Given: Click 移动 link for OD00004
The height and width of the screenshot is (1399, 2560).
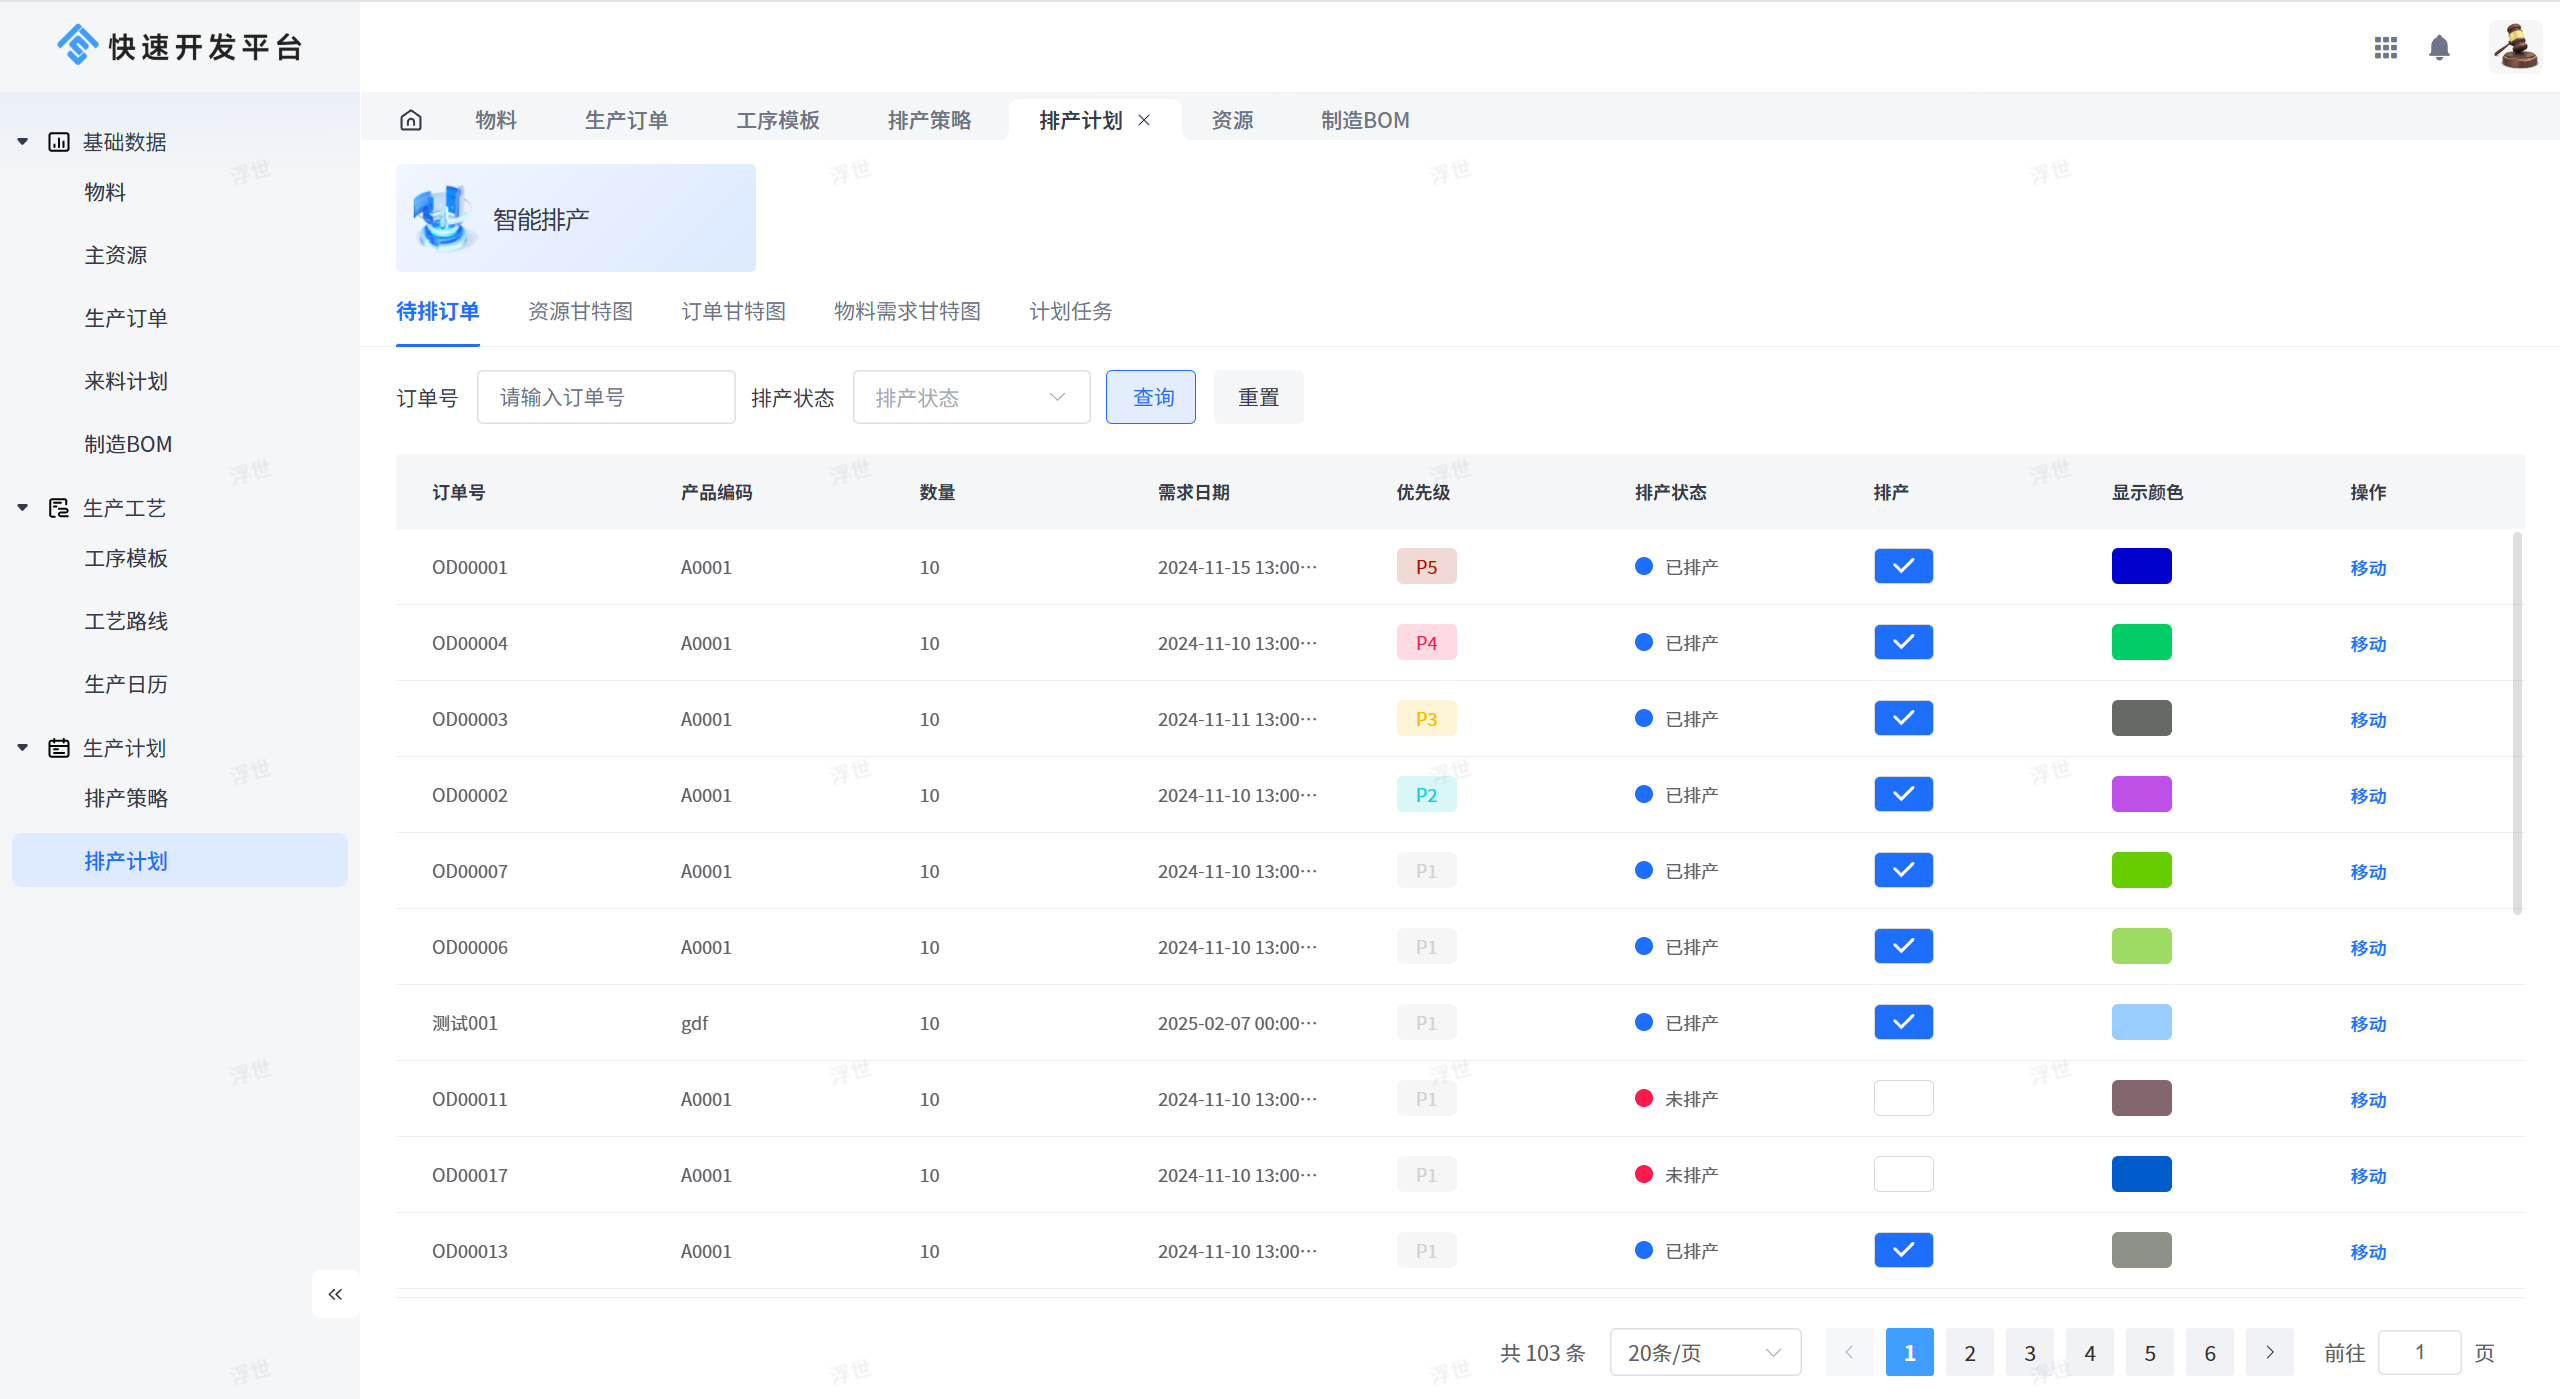Looking at the screenshot, I should pyautogui.click(x=2367, y=643).
